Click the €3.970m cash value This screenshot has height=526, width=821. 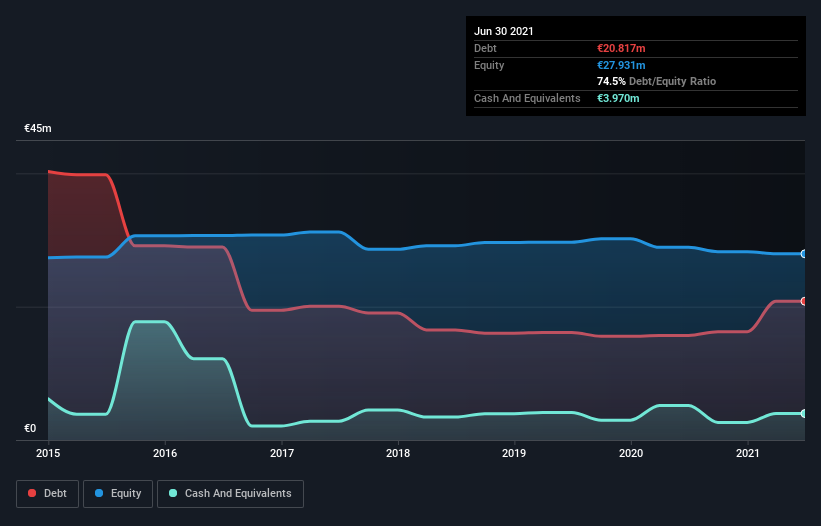pyautogui.click(x=618, y=98)
